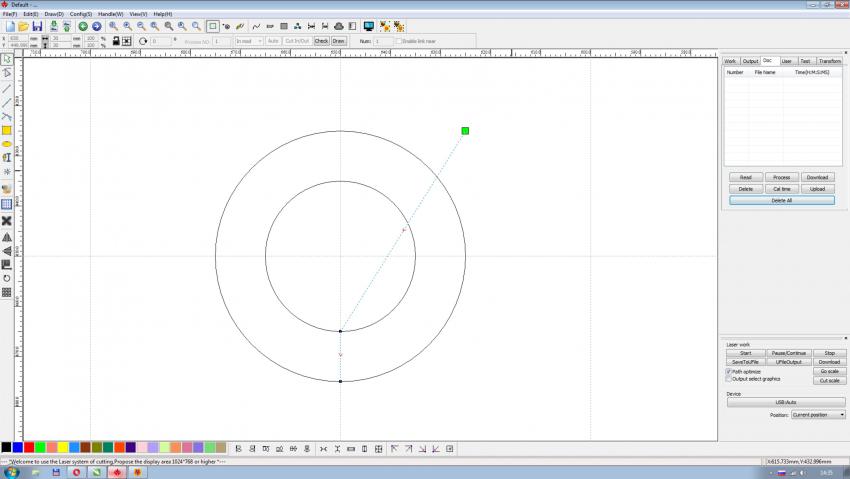Switch to the Transform tab
This screenshot has height=479, width=850.
[x=829, y=61]
